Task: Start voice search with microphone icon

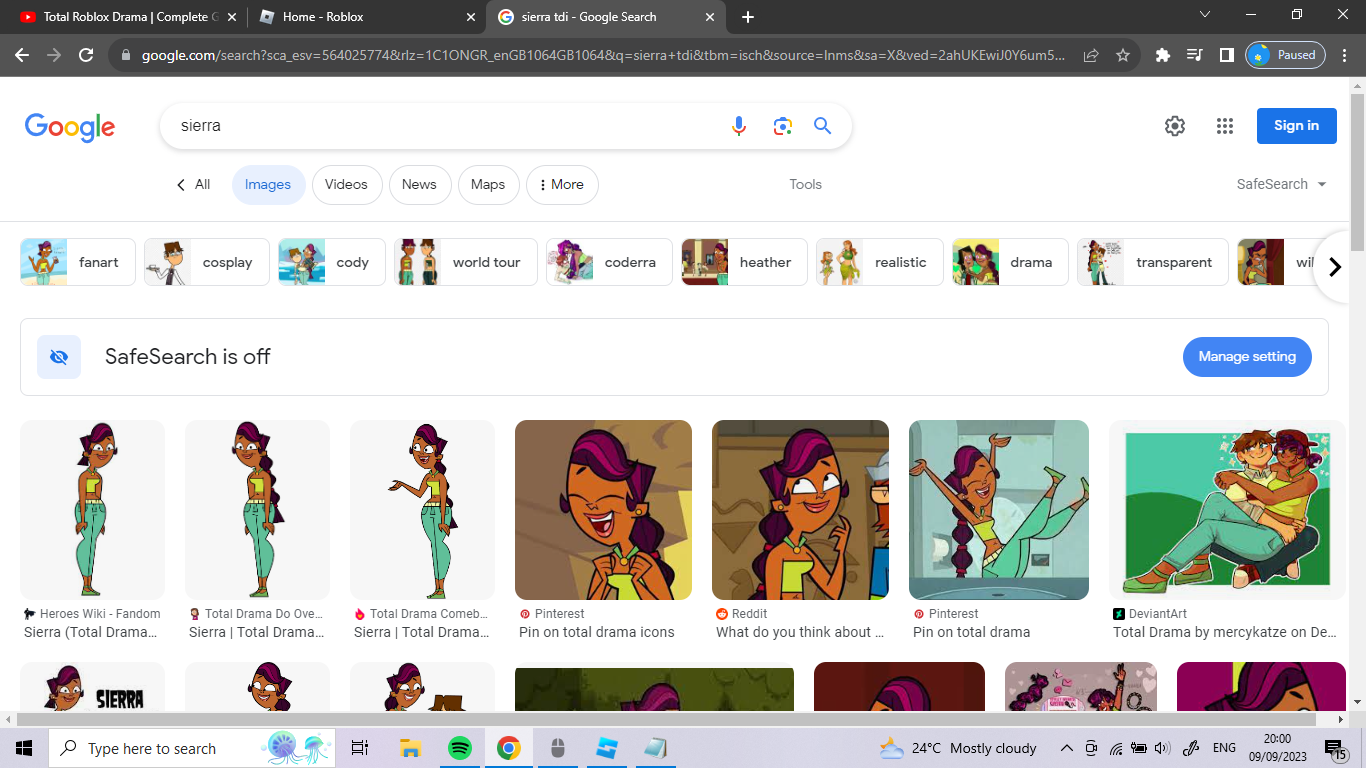Action: coord(739,126)
